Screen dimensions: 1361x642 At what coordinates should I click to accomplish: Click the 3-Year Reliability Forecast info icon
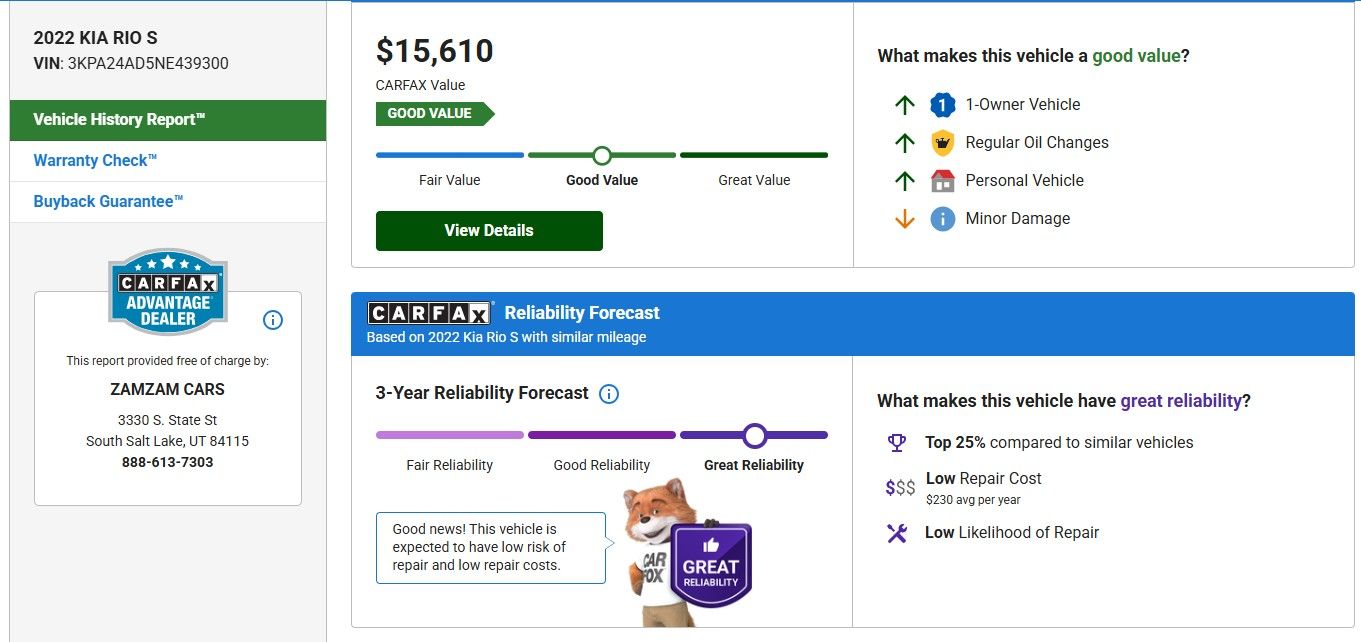click(x=608, y=394)
